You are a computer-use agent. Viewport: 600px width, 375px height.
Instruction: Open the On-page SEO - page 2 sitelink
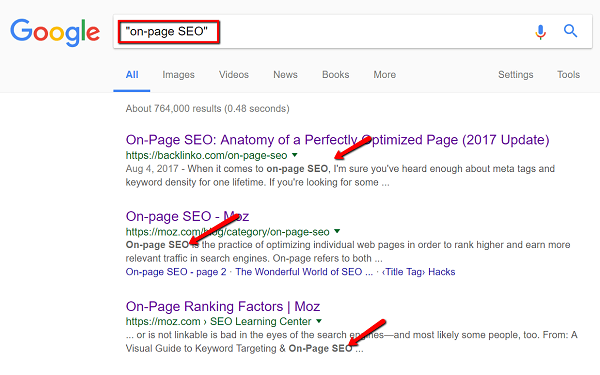[176, 272]
